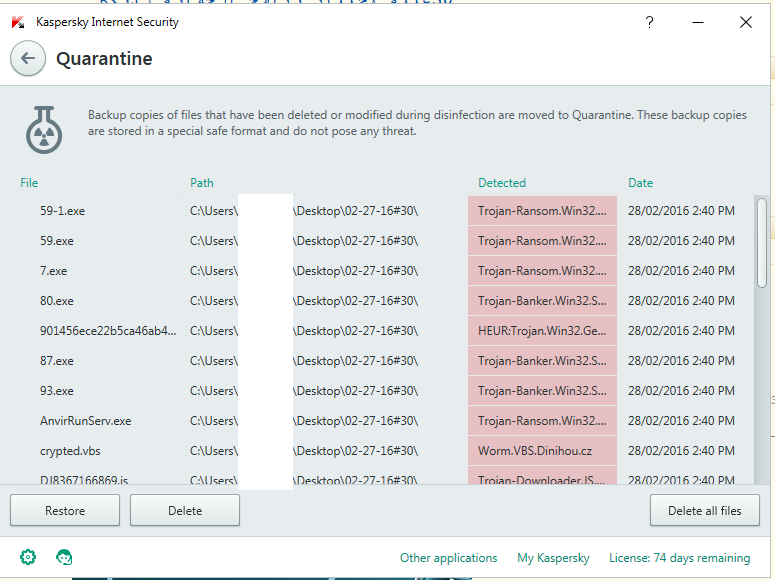Click the Kaspersky logo icon
775x580 pixels.
pos(18,22)
